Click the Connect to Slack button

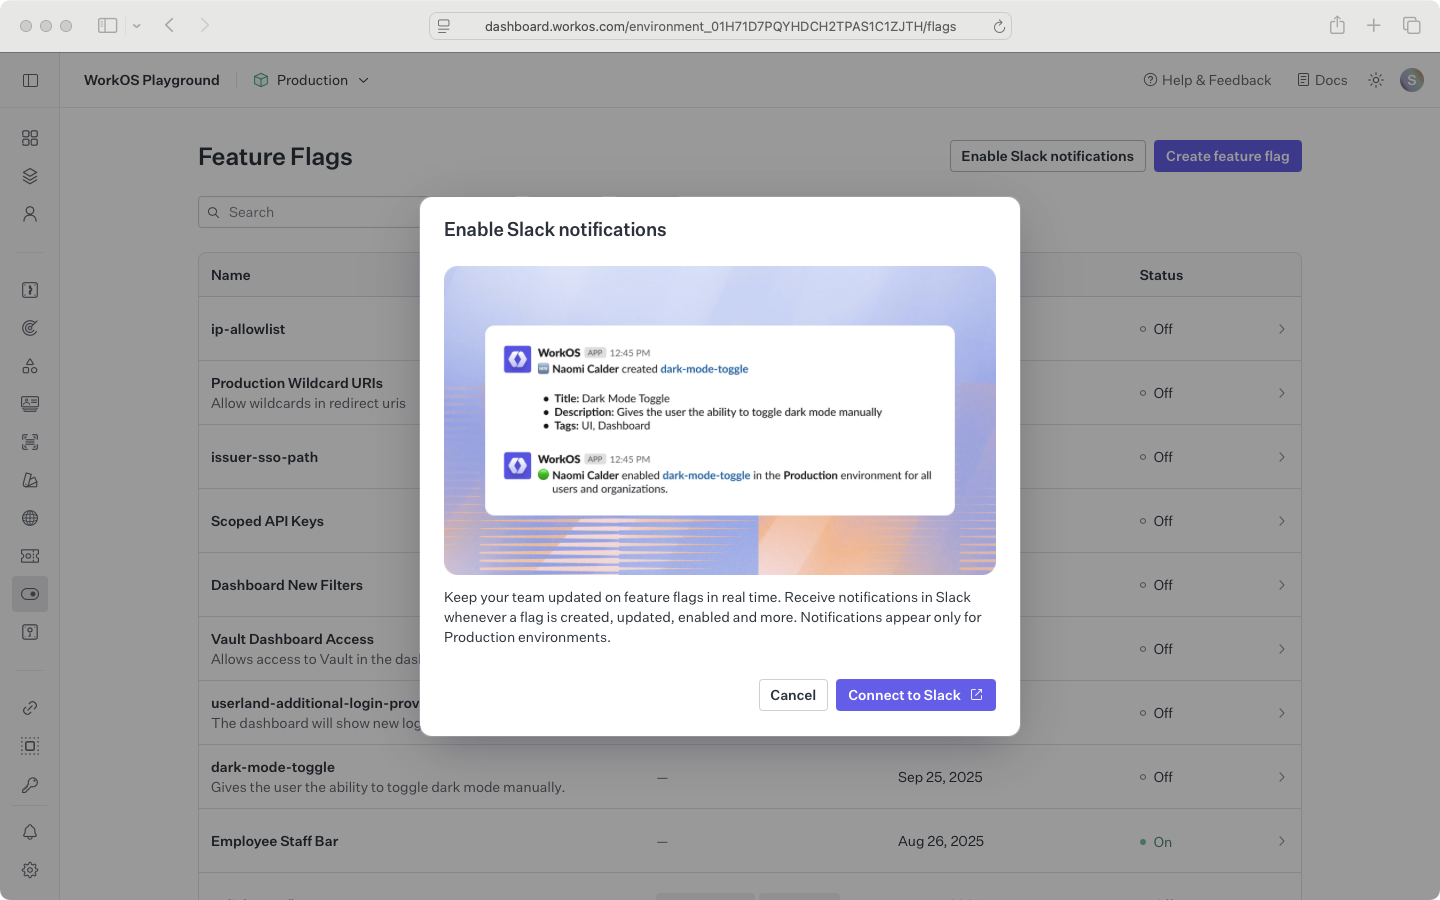915,695
